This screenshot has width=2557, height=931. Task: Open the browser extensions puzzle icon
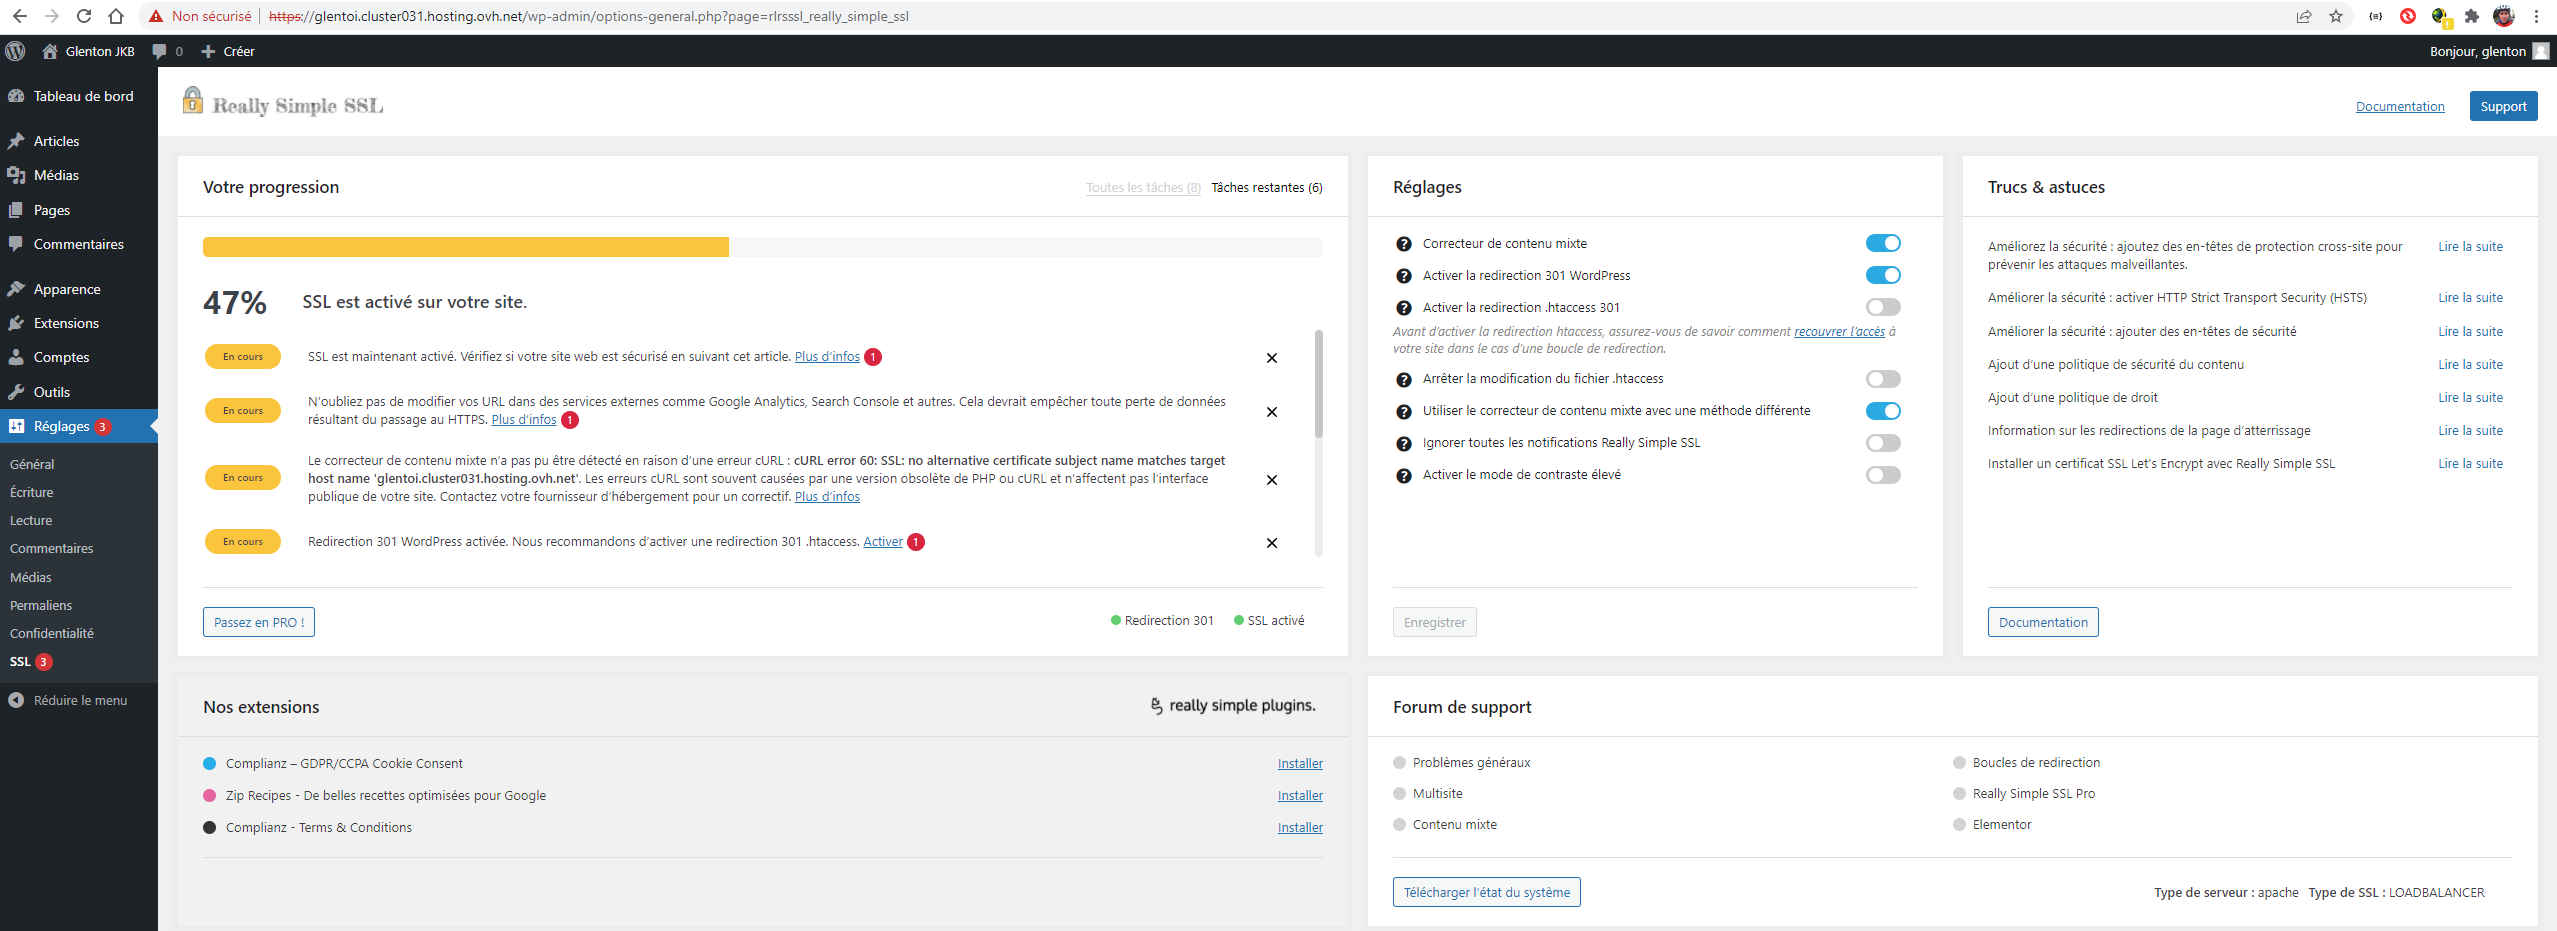coord(2471,16)
